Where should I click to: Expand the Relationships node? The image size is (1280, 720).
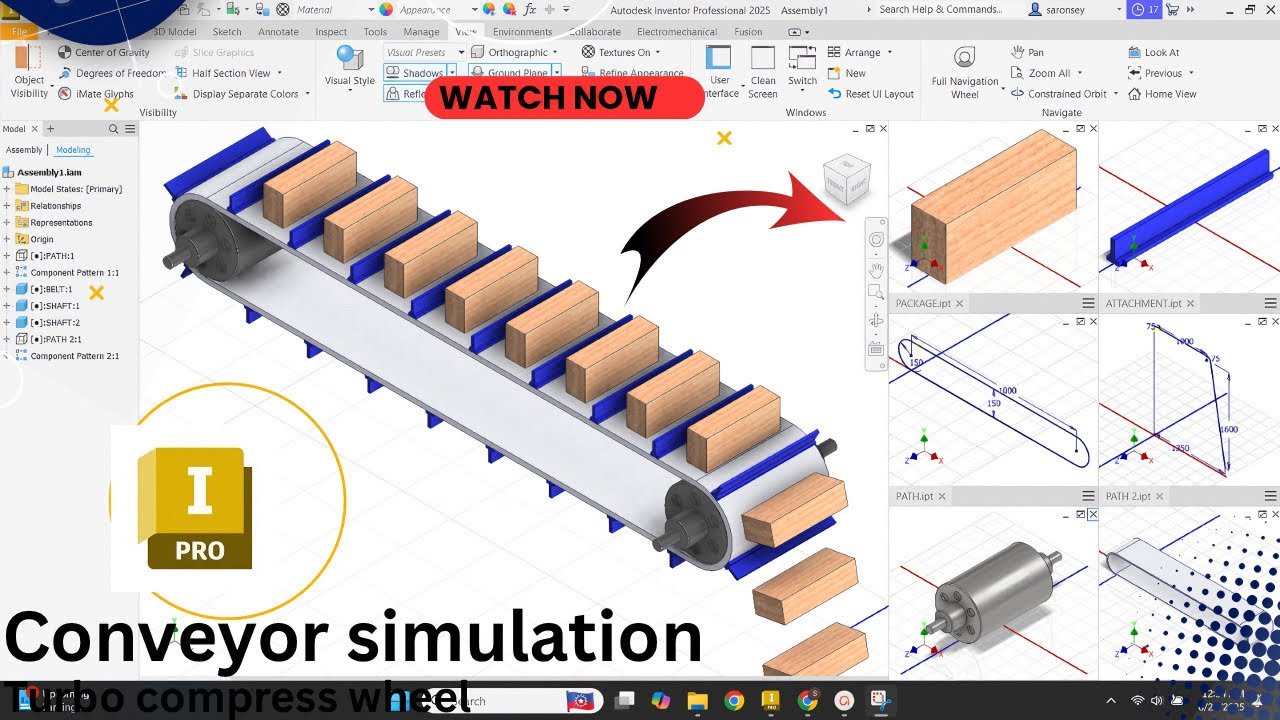pyautogui.click(x=7, y=206)
